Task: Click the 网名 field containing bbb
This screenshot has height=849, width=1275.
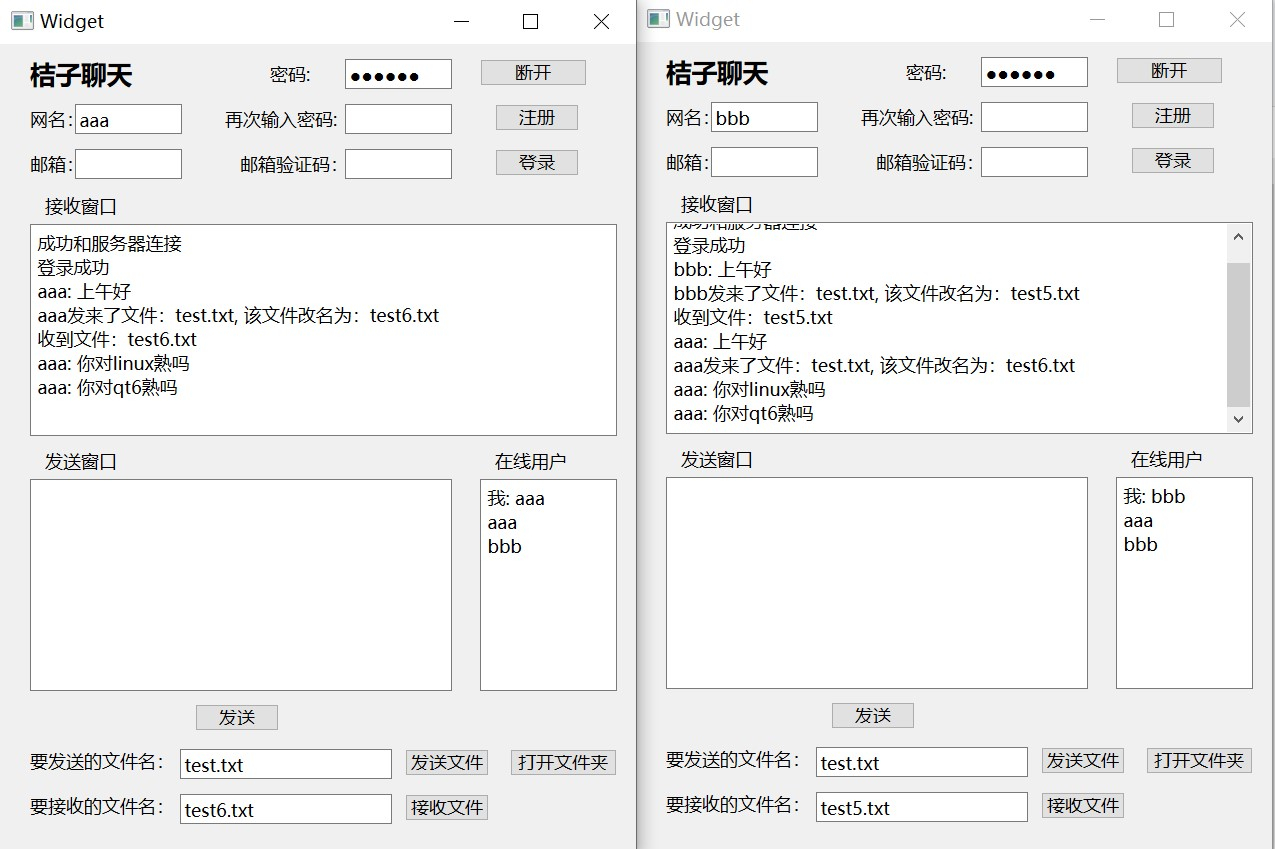Action: tap(764, 118)
